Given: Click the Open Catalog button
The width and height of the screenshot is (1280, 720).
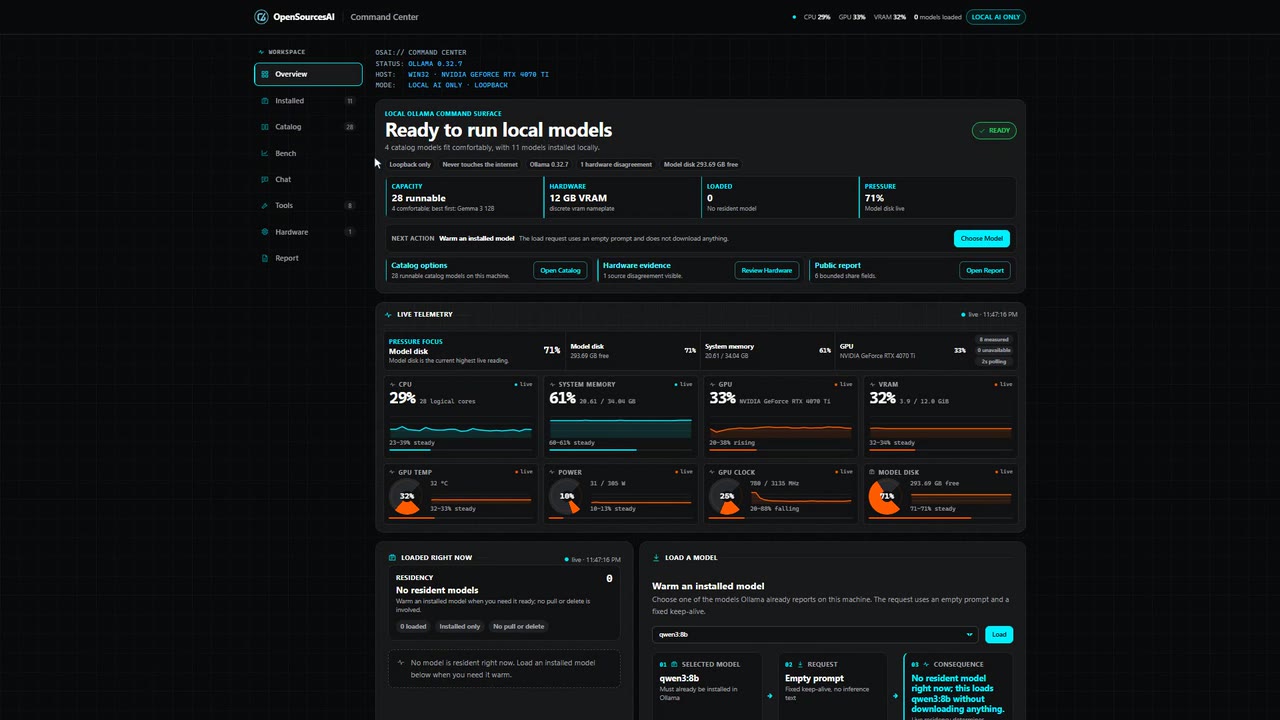Looking at the screenshot, I should point(561,270).
